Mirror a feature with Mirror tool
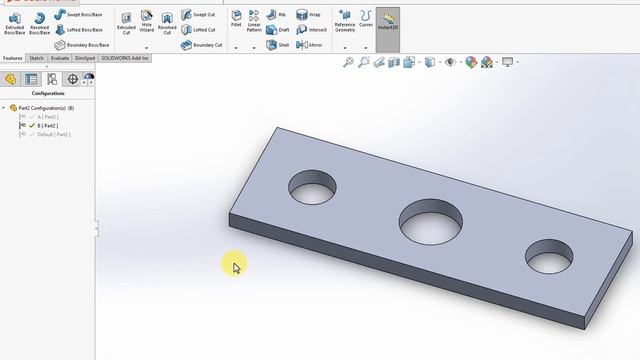The width and height of the screenshot is (640, 360). pos(309,45)
